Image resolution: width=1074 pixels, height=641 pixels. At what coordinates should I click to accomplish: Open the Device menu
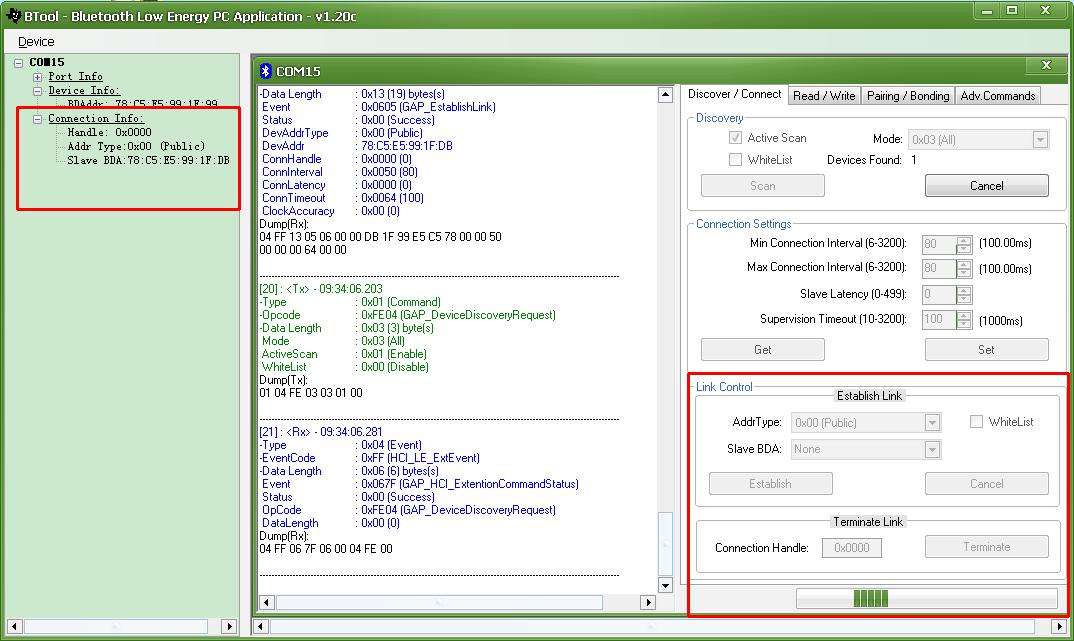[x=36, y=42]
